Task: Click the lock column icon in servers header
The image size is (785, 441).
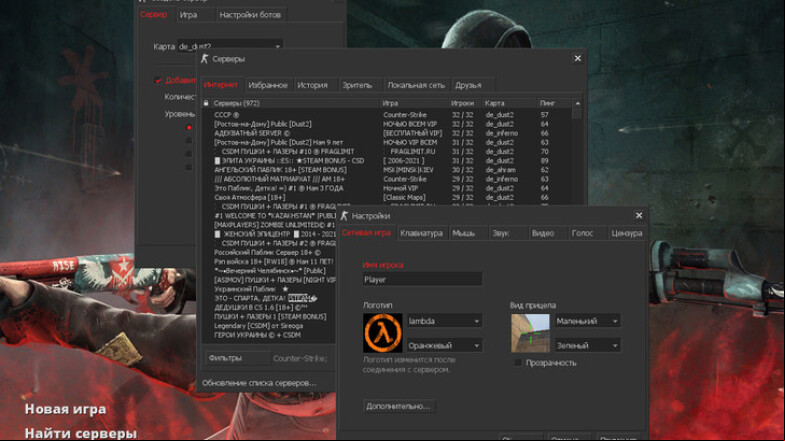Action: point(206,103)
